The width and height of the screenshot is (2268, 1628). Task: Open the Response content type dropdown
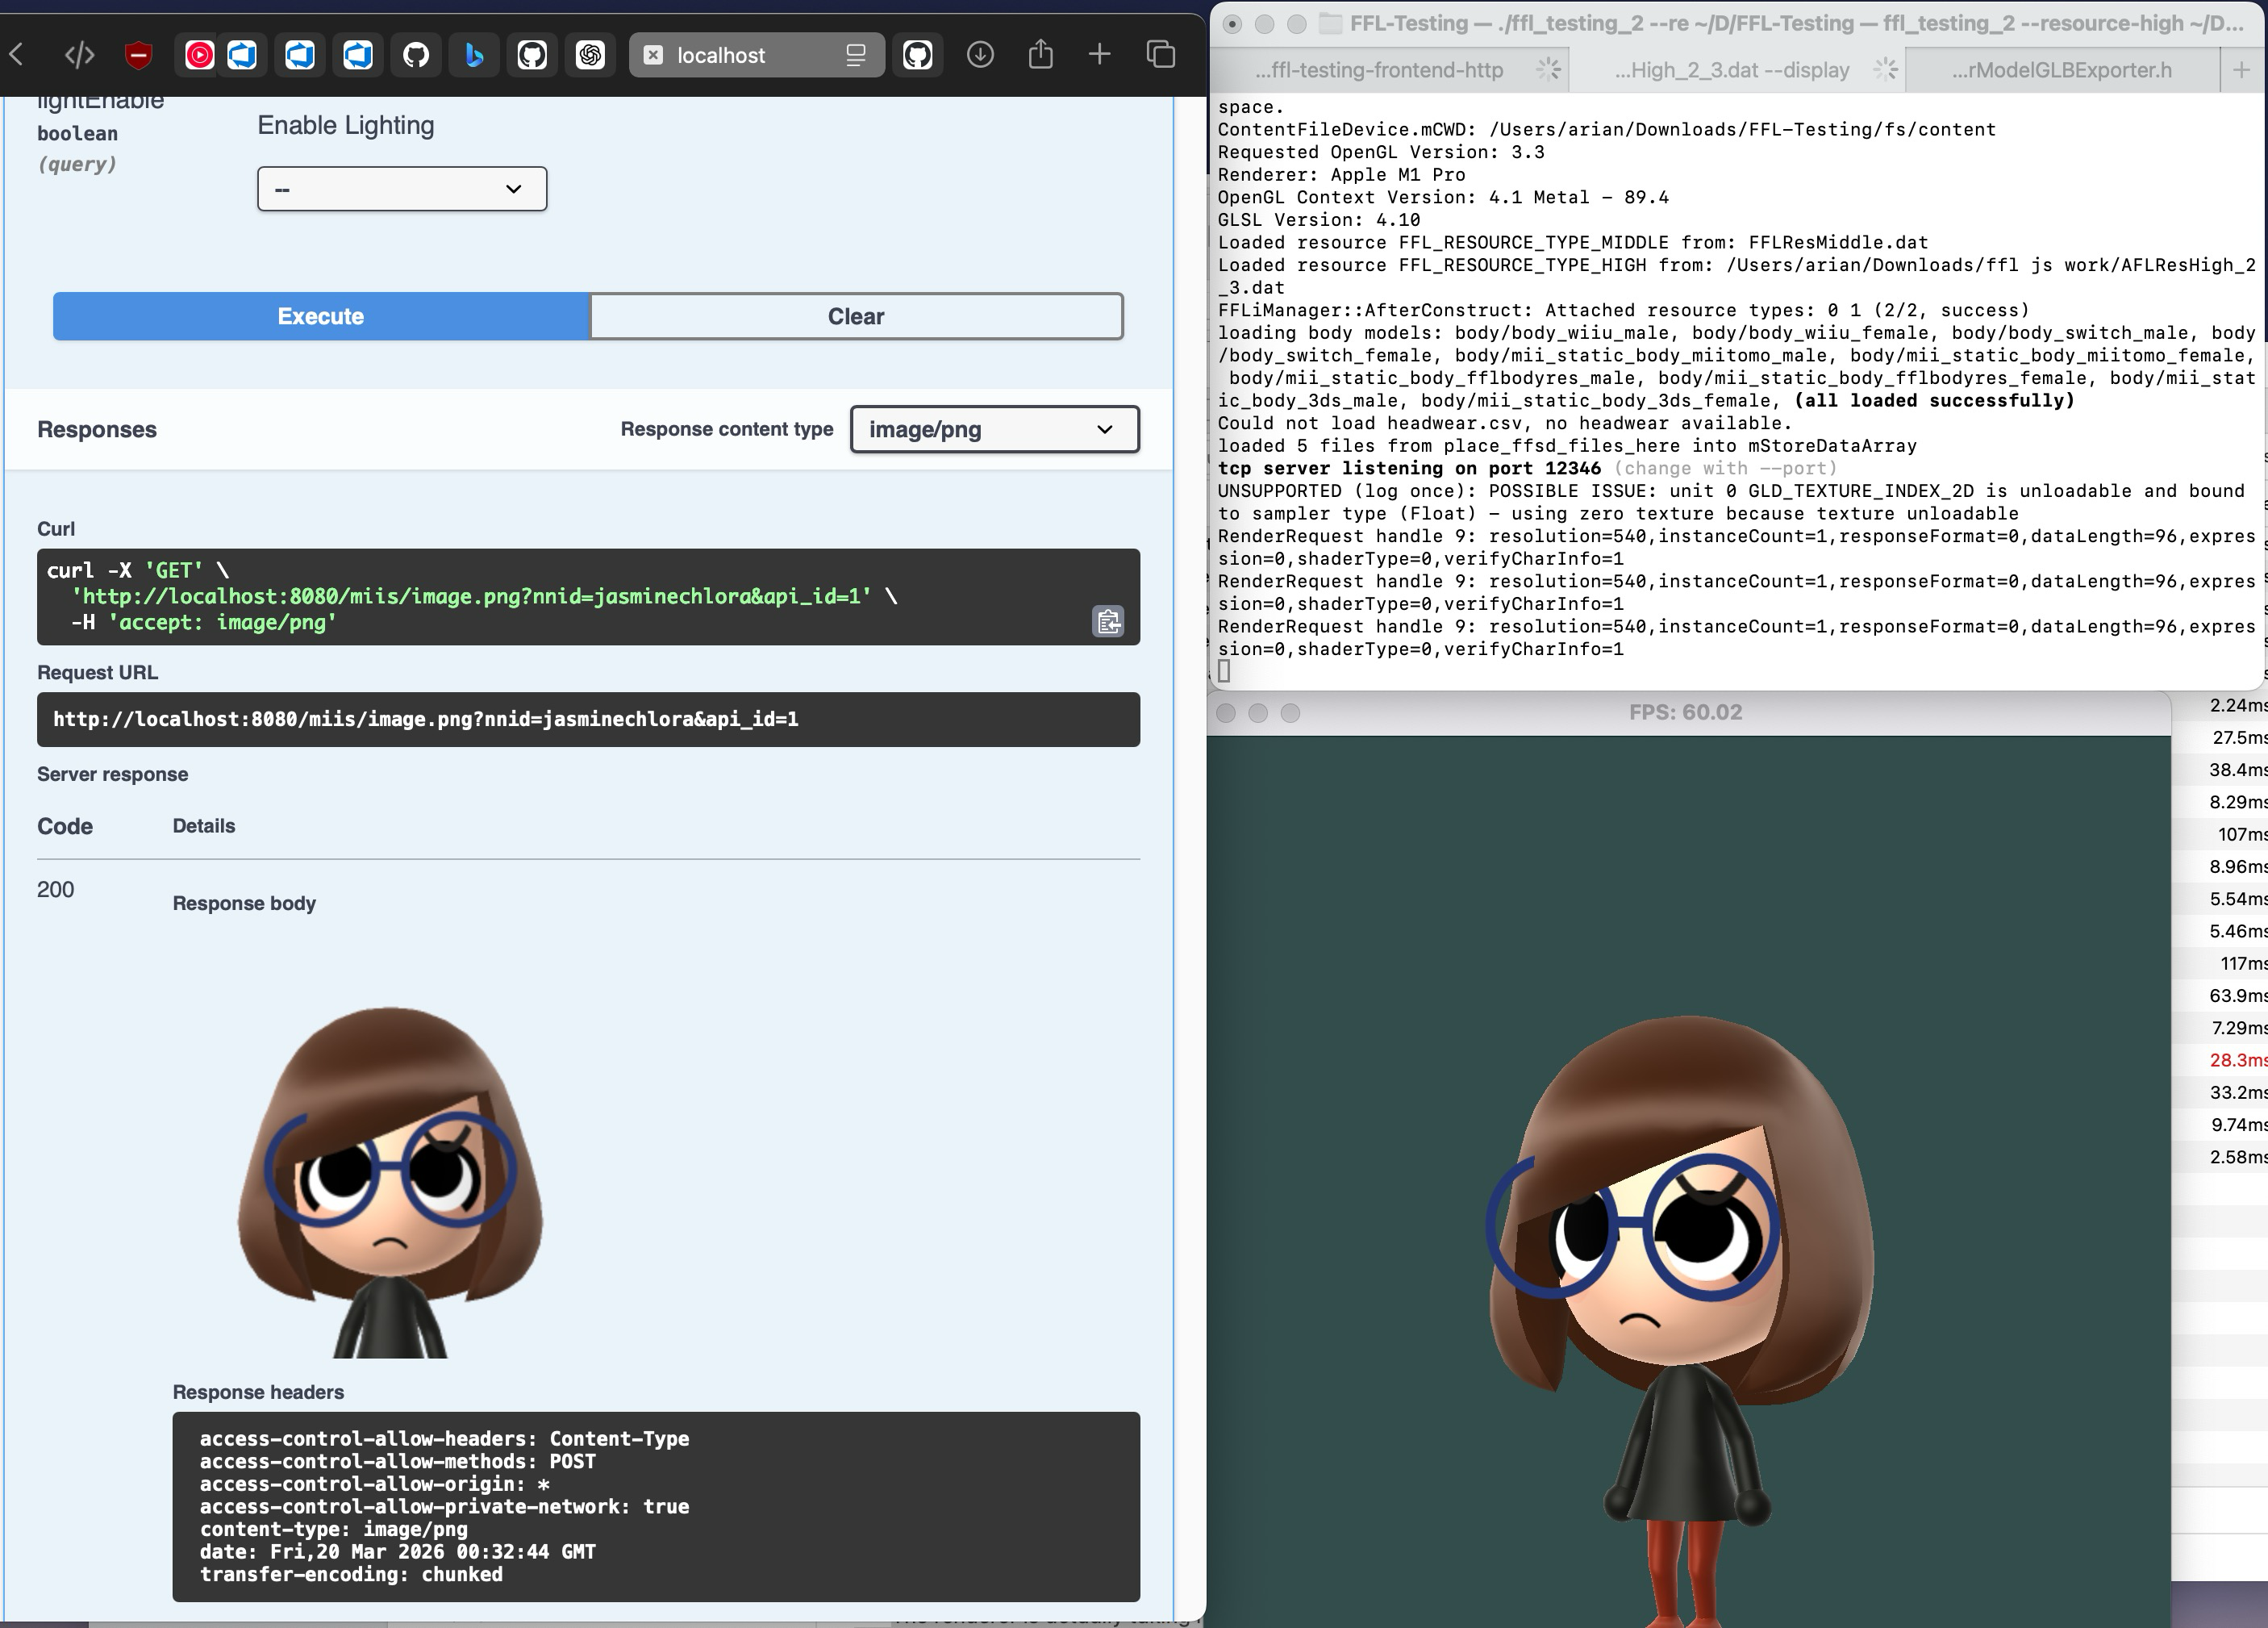[994, 430]
